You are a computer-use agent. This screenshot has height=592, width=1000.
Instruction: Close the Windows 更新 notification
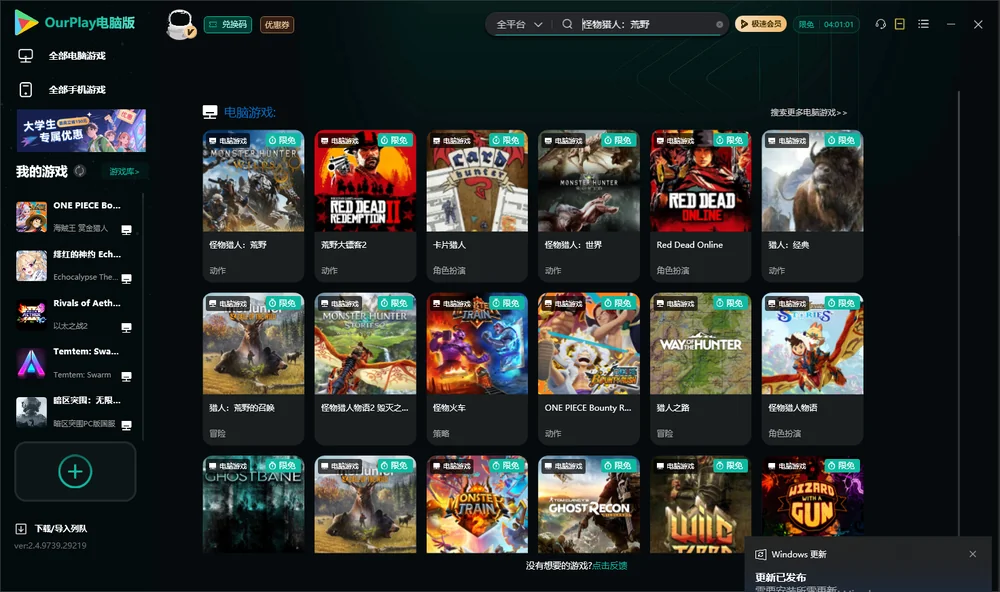973,554
